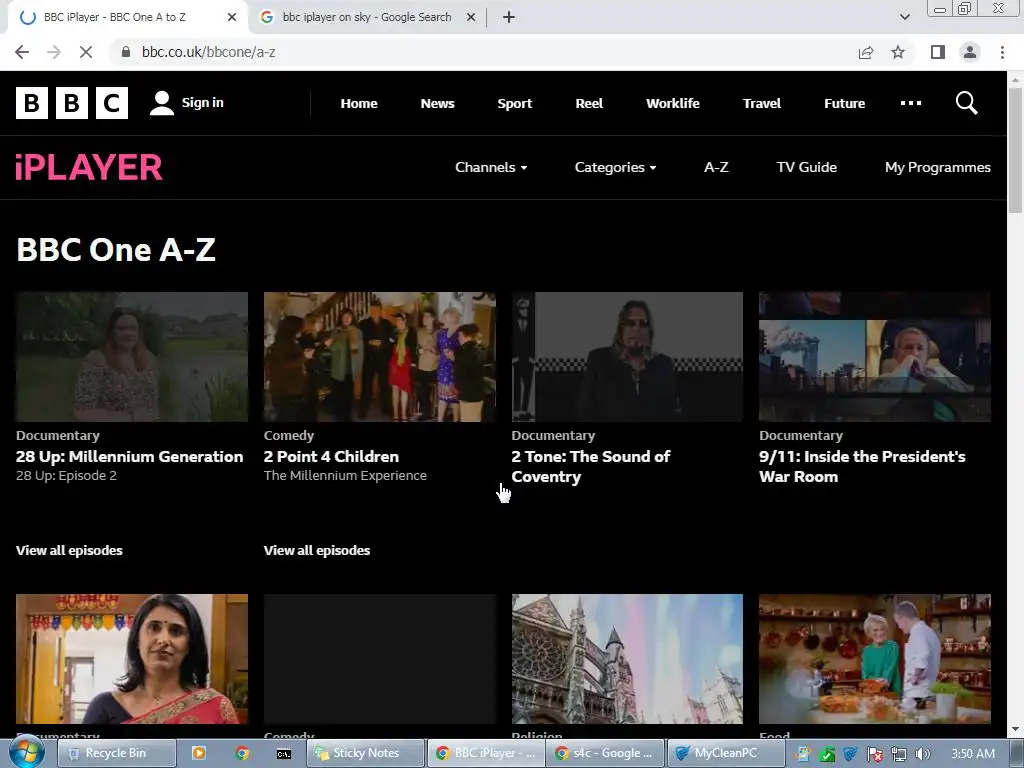Open the command prompt taskbar icon
This screenshot has height=768, width=1024.
(x=284, y=754)
